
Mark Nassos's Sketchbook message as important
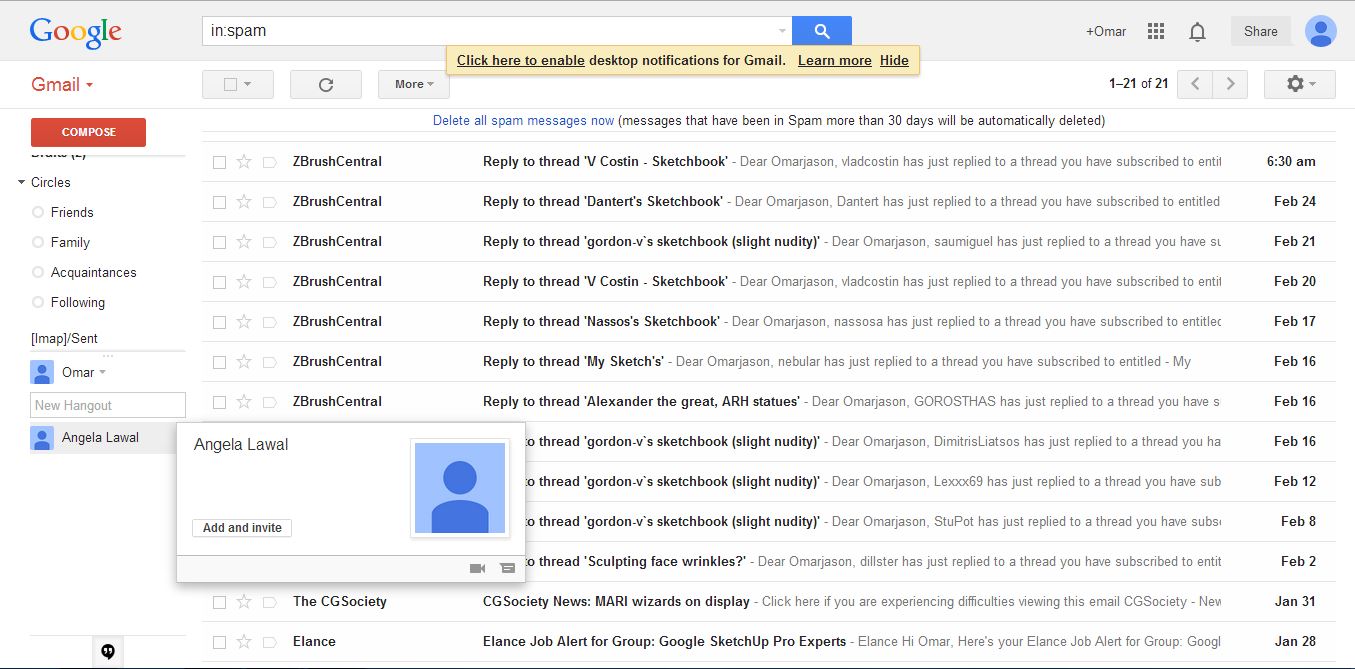click(x=269, y=321)
